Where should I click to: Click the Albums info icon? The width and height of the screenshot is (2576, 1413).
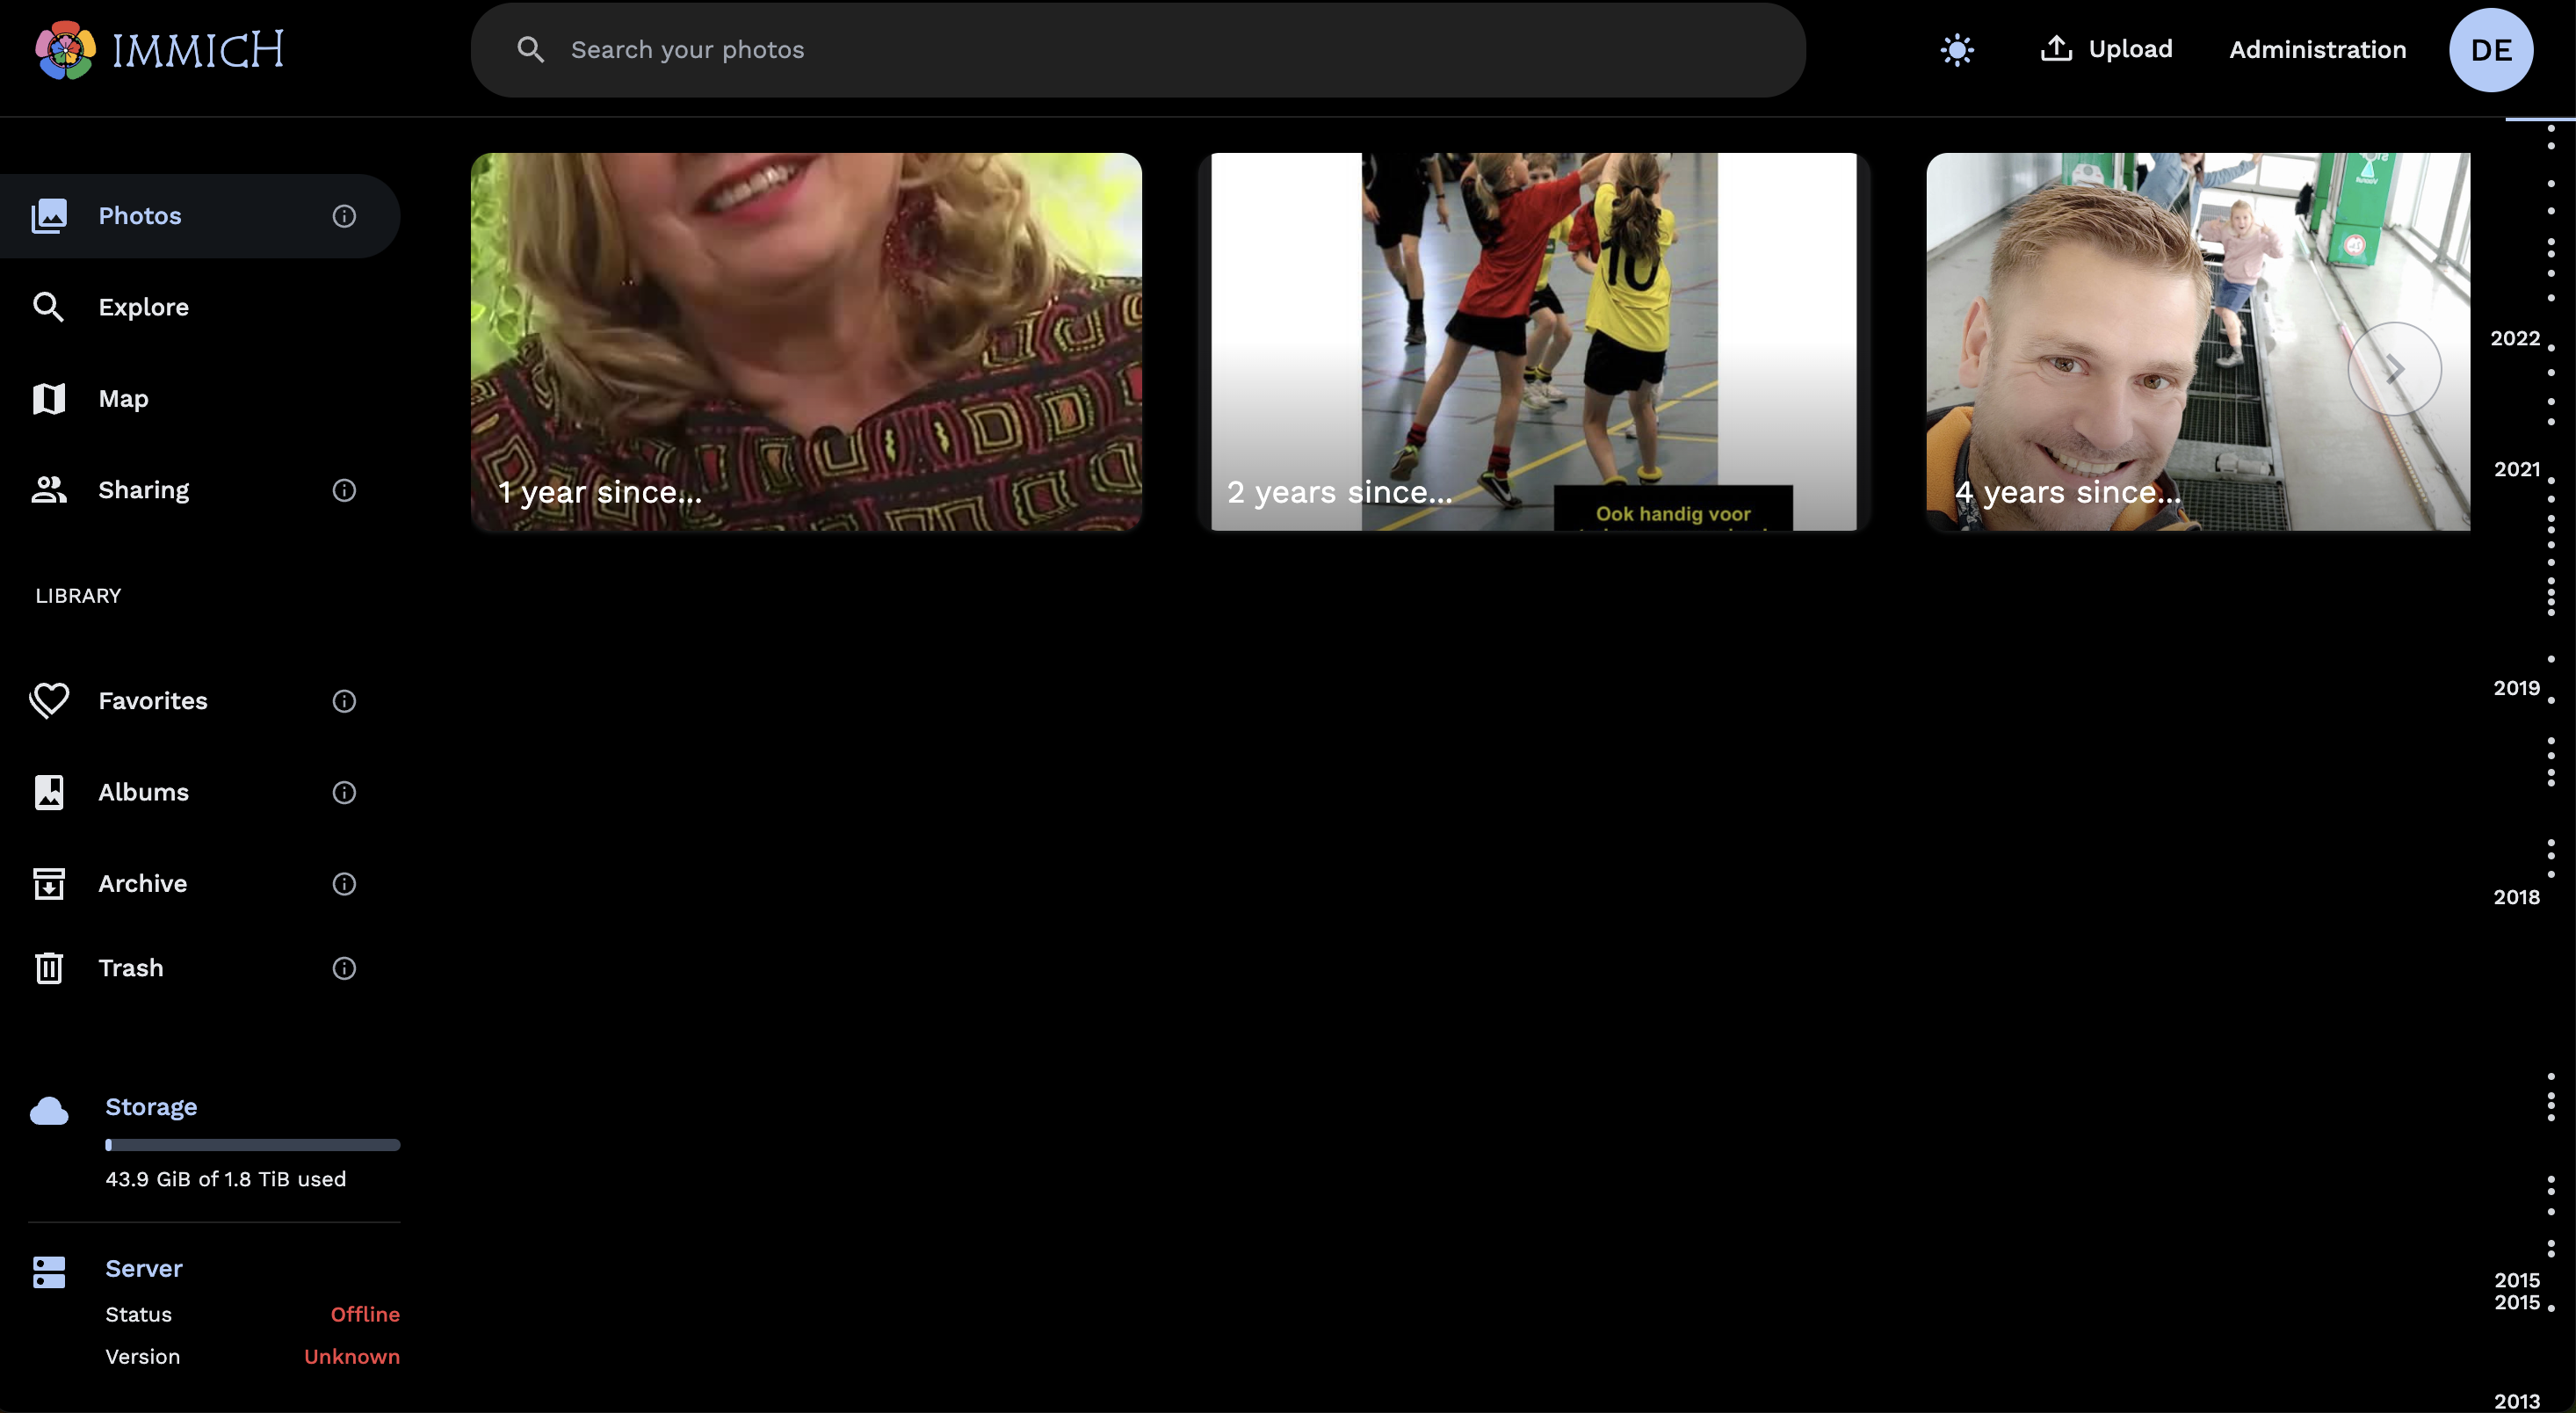[x=344, y=793]
